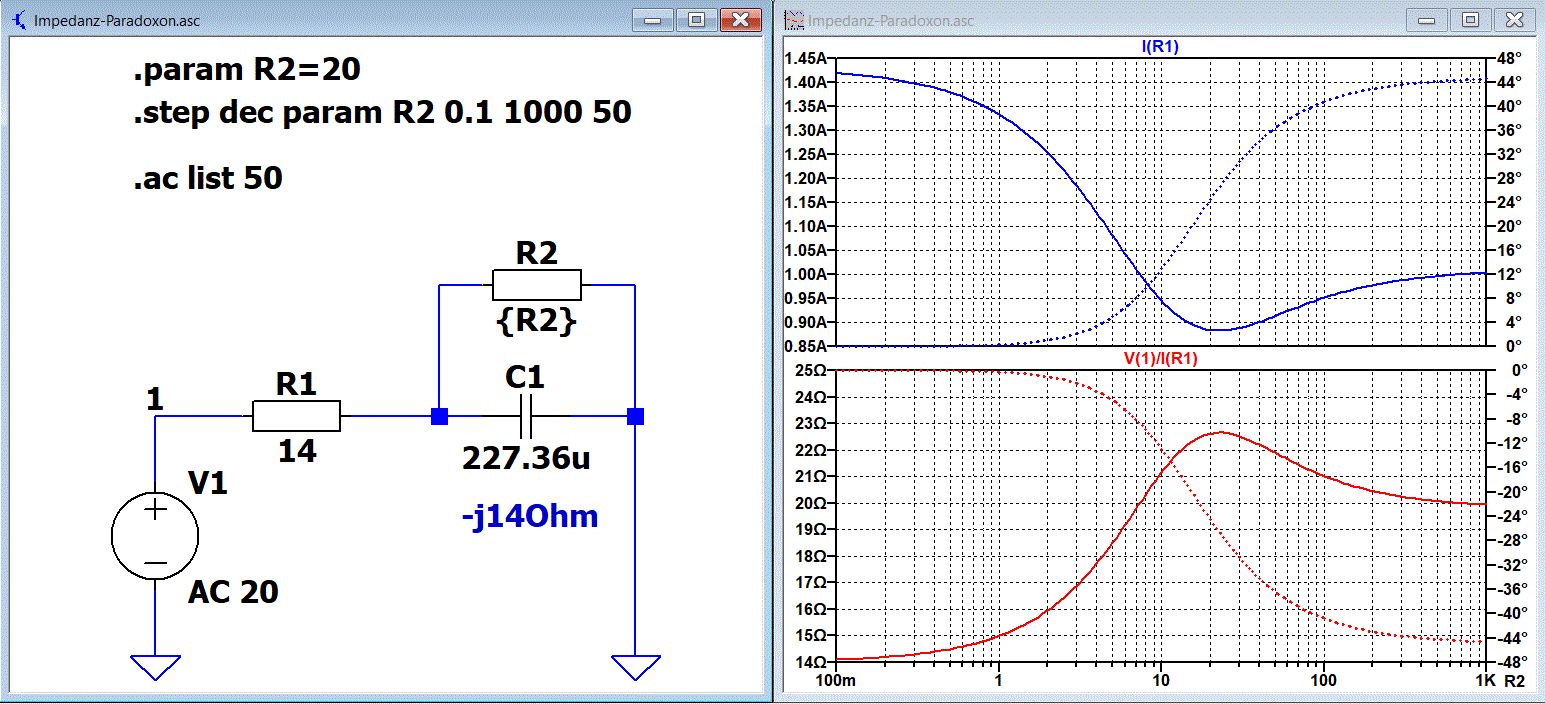Click 48° on upper right phase axis
Viewport: 1545px width, 704px height.
coord(1508,57)
